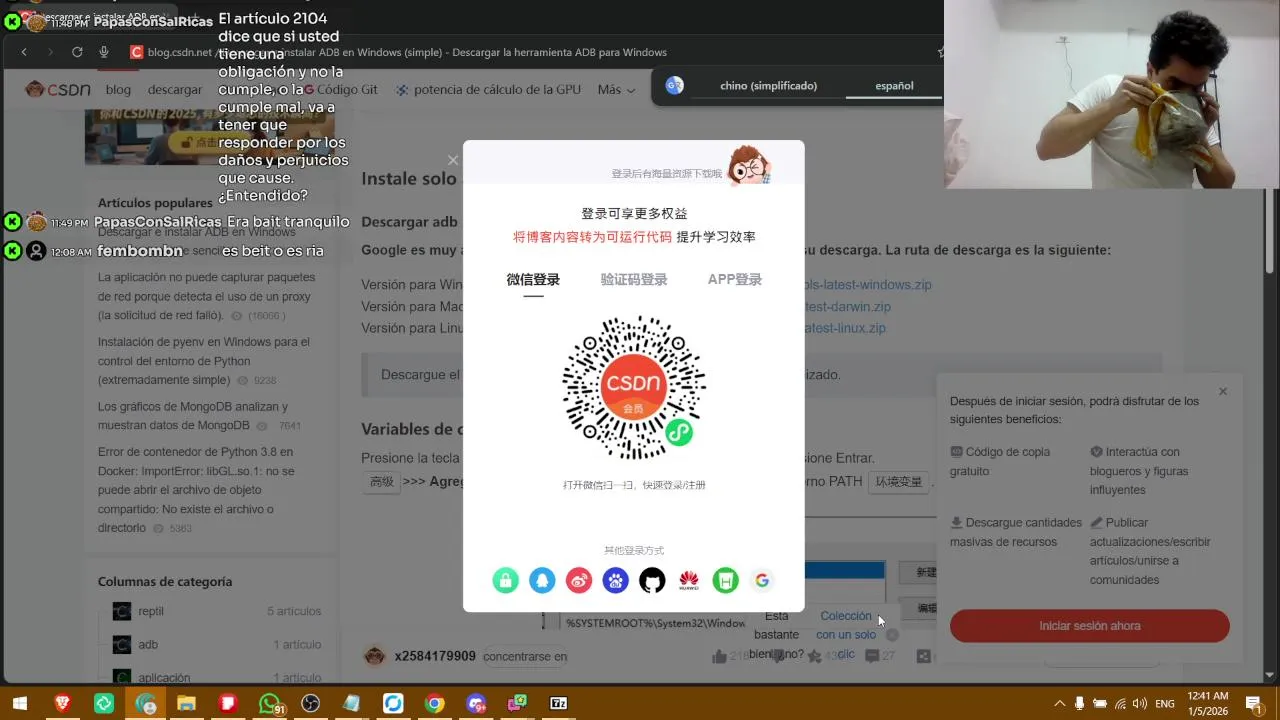This screenshot has height=720, width=1280.
Task: Open the ENG language indicator
Action: pyautogui.click(x=1165, y=704)
